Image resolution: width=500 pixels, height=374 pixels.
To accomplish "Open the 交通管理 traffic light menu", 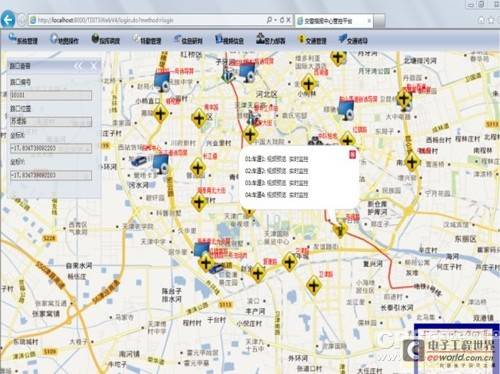I will pyautogui.click(x=312, y=40).
